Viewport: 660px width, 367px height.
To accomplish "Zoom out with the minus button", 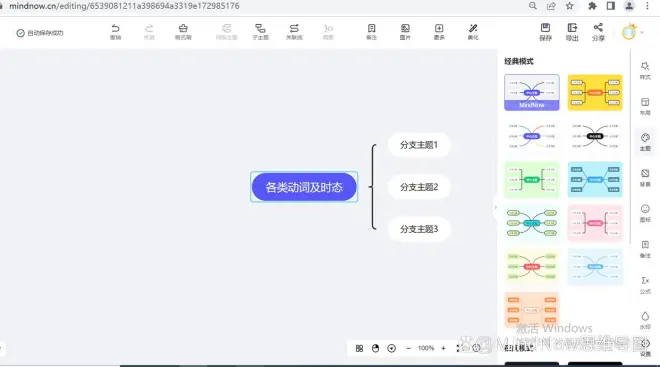I will (408, 348).
